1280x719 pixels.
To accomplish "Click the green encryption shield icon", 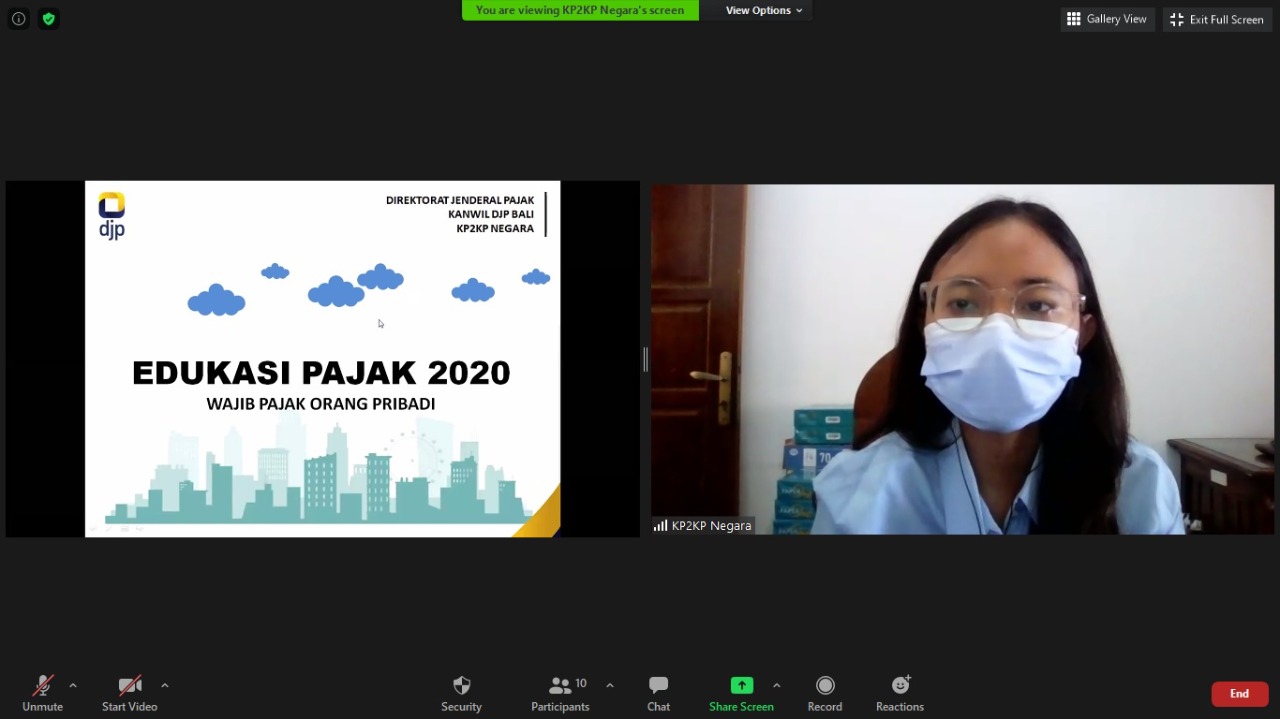I will 48,19.
